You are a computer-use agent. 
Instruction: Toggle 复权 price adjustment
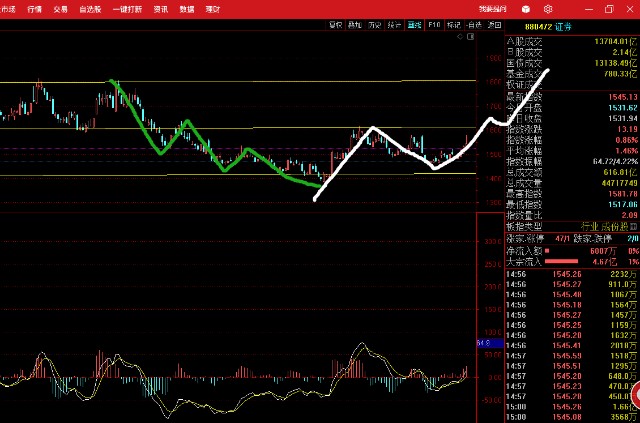pos(335,23)
